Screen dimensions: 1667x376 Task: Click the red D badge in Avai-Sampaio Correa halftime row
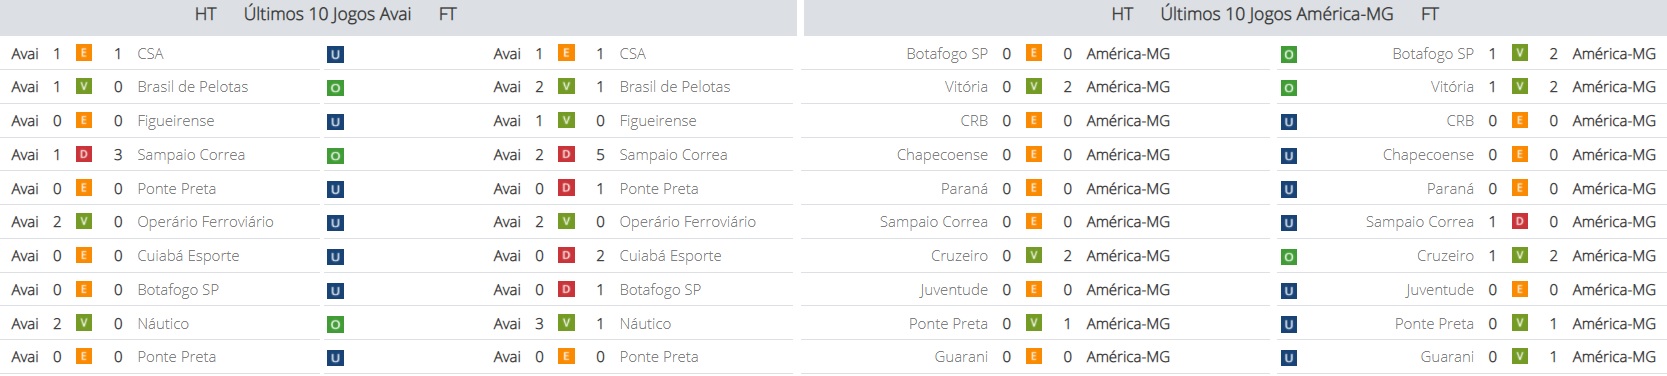coord(84,154)
